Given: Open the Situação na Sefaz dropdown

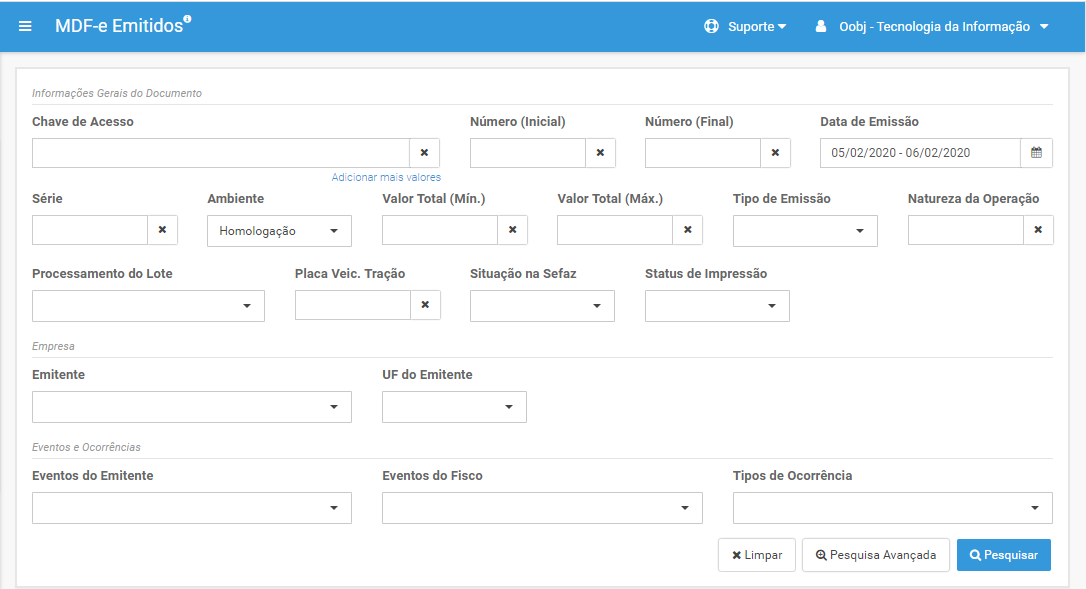Looking at the screenshot, I should click(542, 306).
